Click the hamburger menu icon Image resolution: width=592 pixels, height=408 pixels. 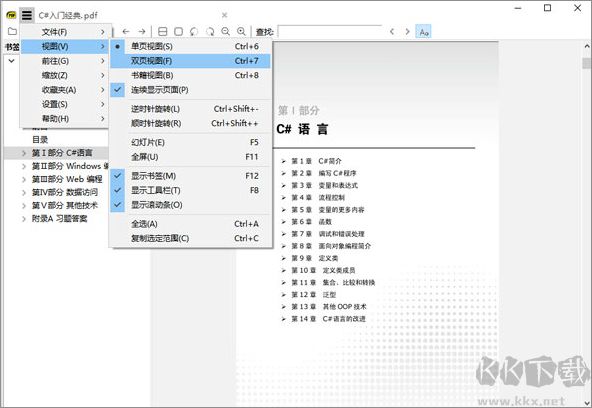(x=27, y=15)
